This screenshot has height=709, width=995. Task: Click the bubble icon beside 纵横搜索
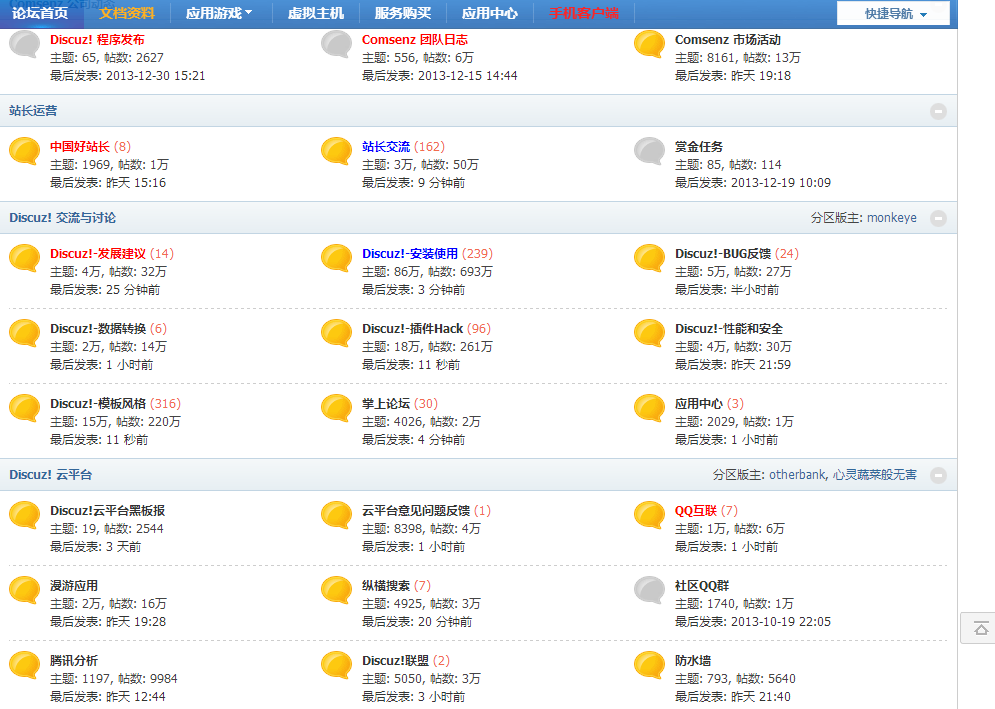click(x=336, y=591)
